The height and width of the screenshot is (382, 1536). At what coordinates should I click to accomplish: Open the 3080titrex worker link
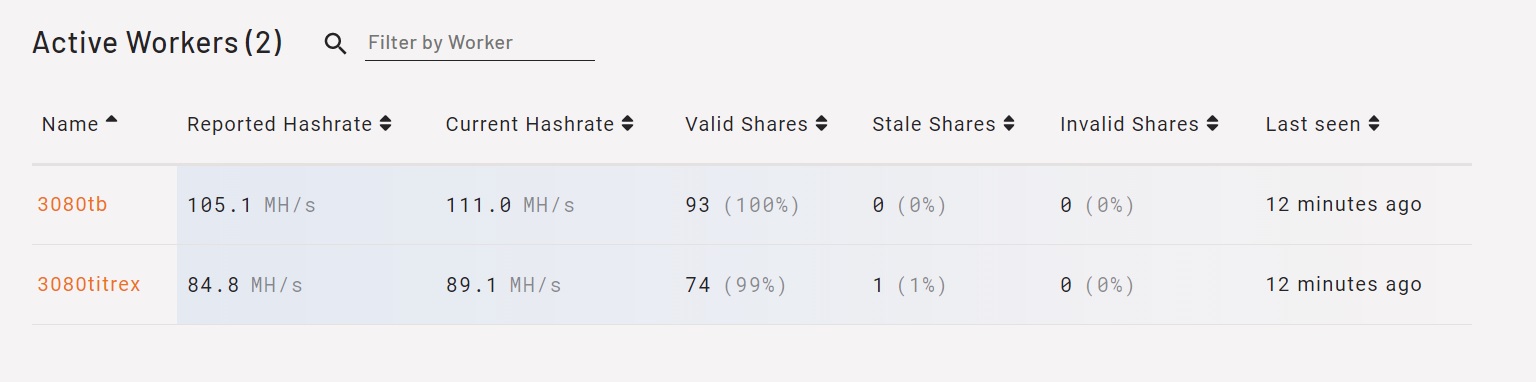(x=89, y=284)
